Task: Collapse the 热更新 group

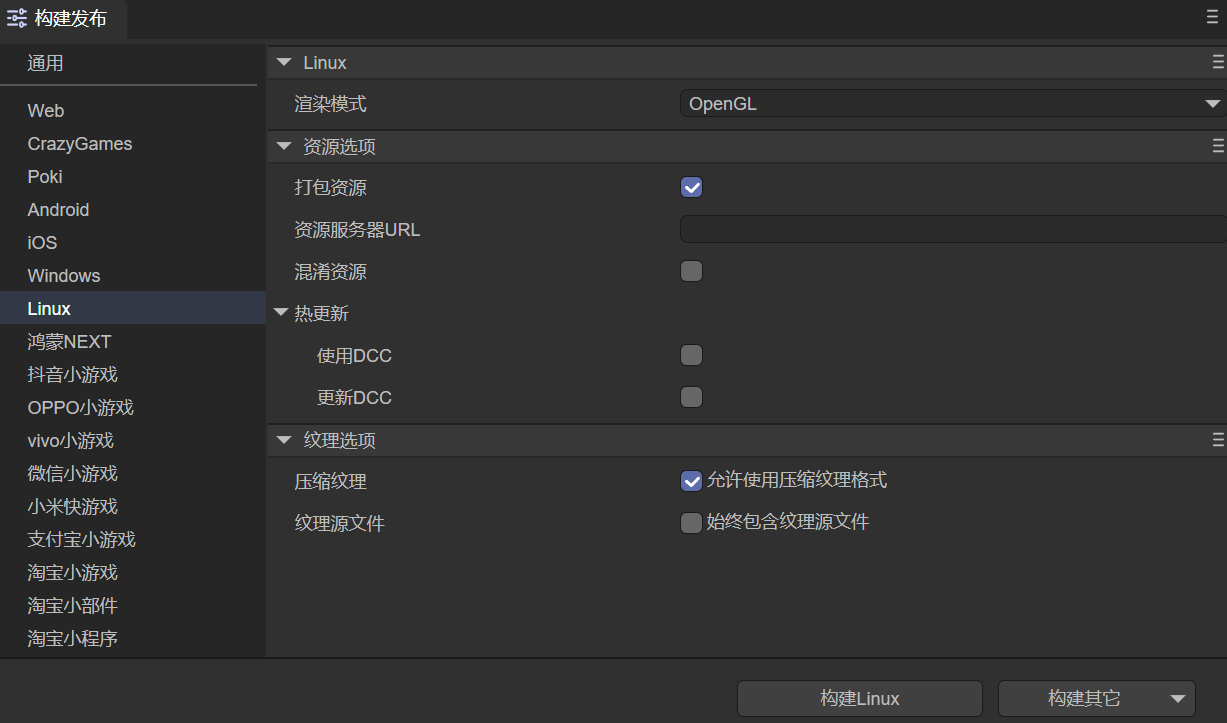Action: click(281, 313)
